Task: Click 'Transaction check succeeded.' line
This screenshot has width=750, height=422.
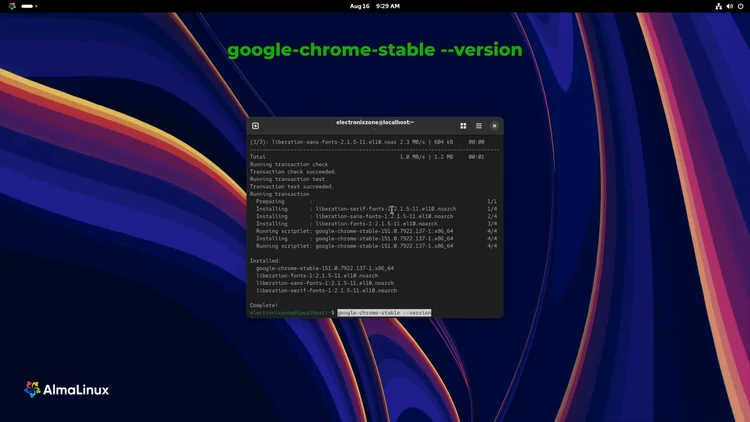Action: tap(293, 172)
